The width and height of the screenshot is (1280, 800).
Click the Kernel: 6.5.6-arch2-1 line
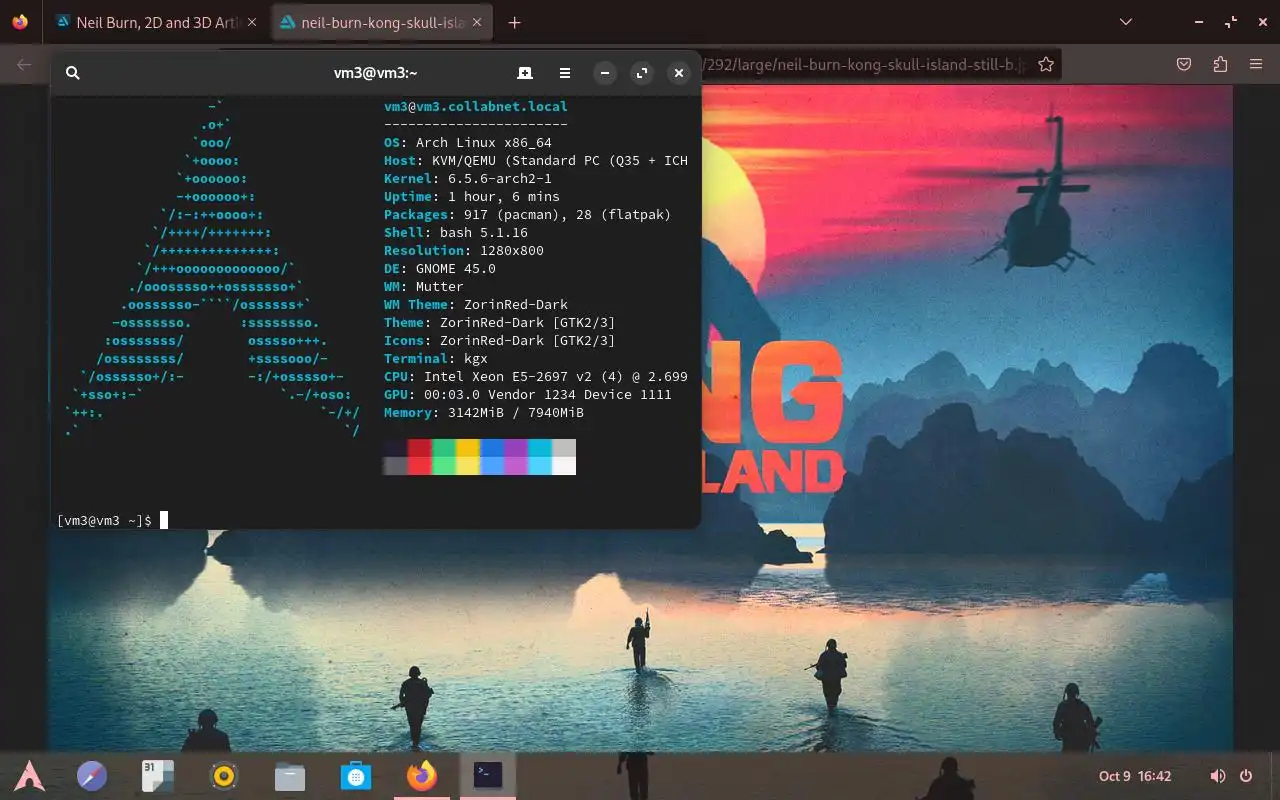(468, 178)
